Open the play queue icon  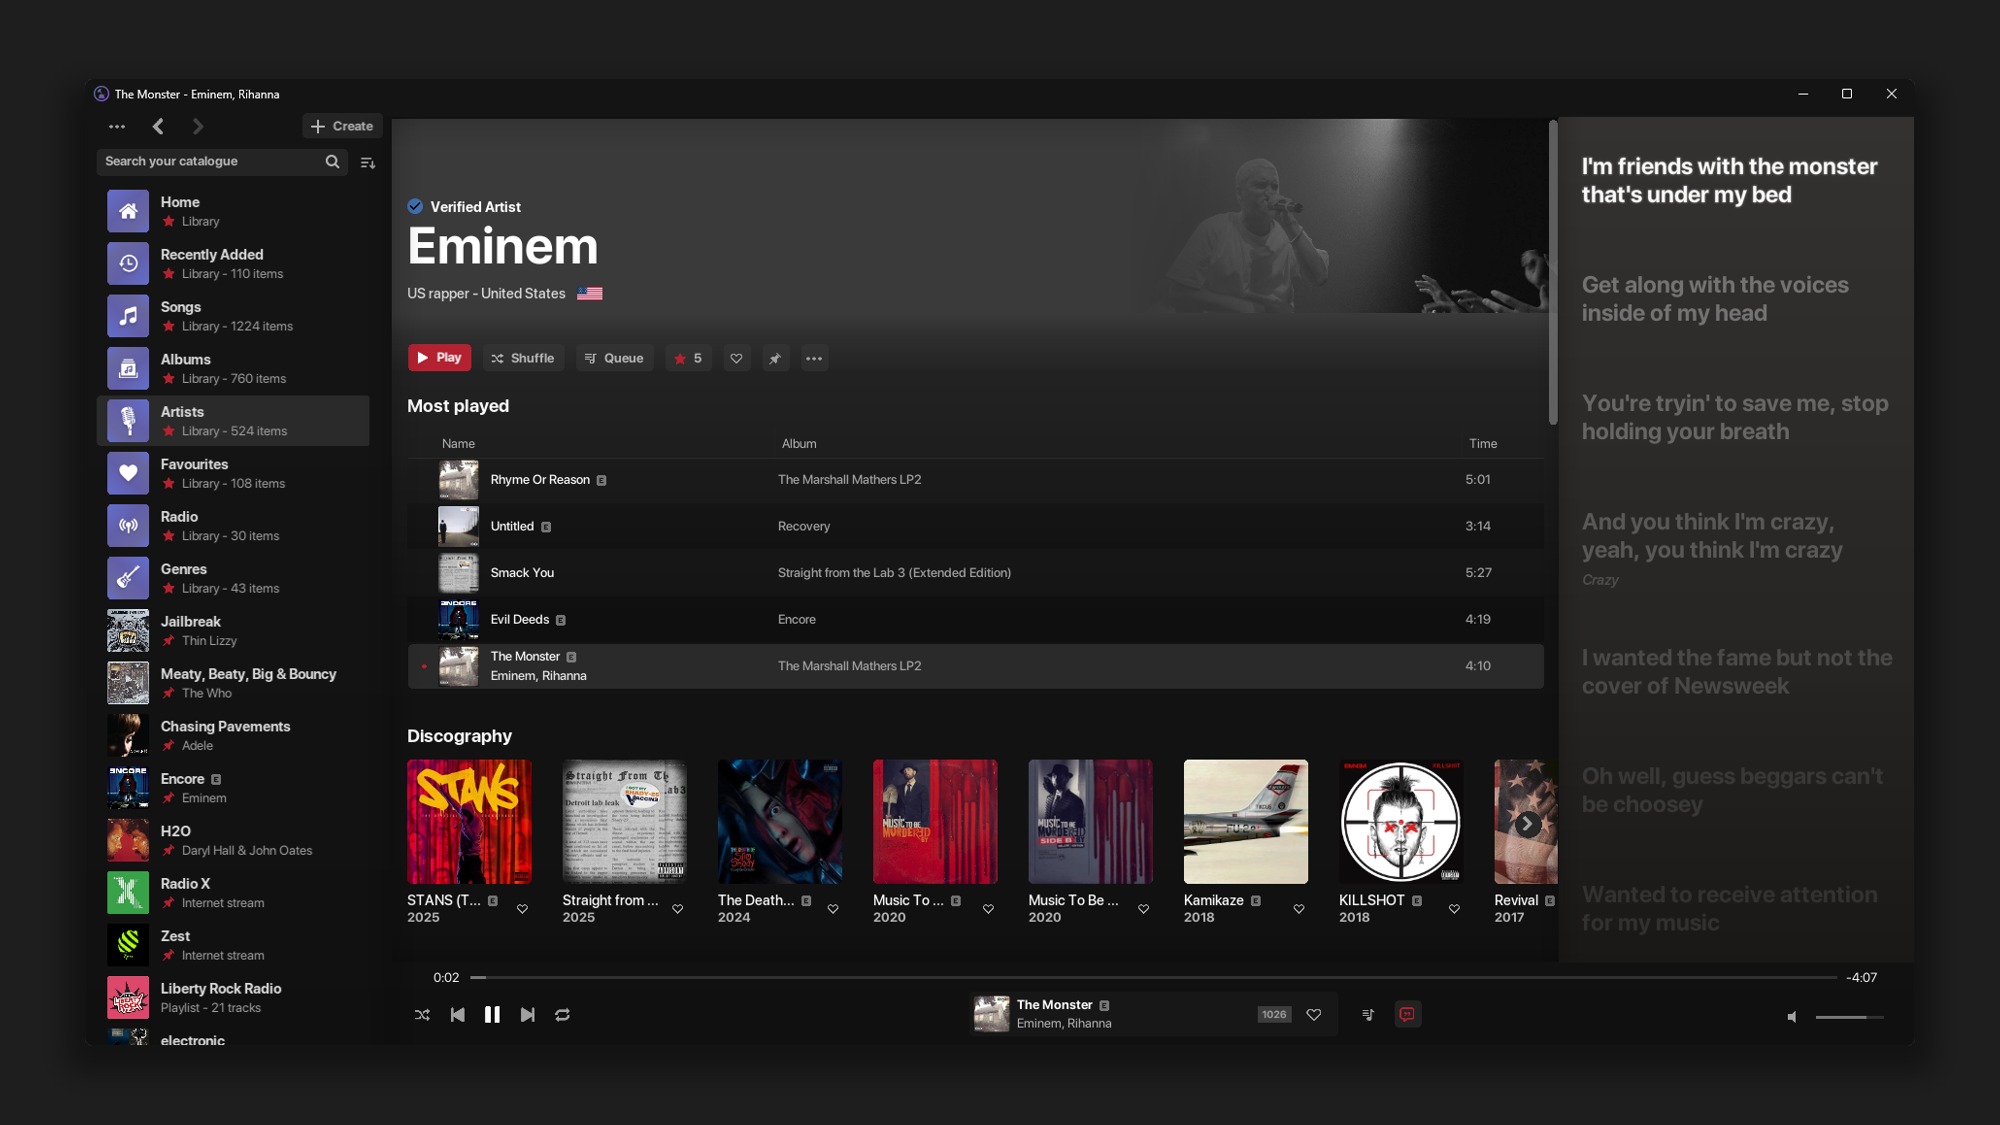(1368, 1014)
